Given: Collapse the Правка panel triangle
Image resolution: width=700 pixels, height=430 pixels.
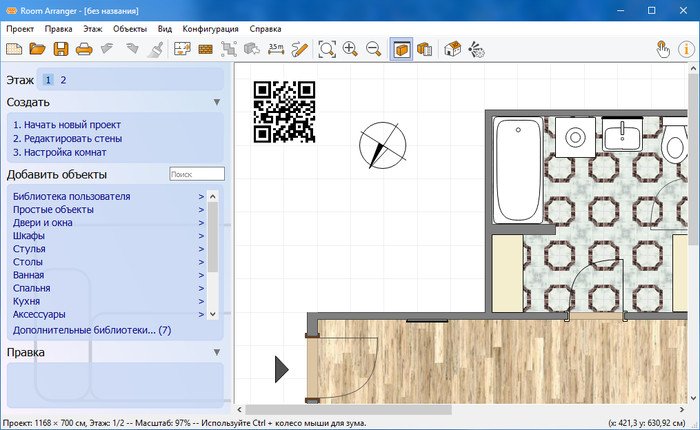Looking at the screenshot, I should point(216,352).
